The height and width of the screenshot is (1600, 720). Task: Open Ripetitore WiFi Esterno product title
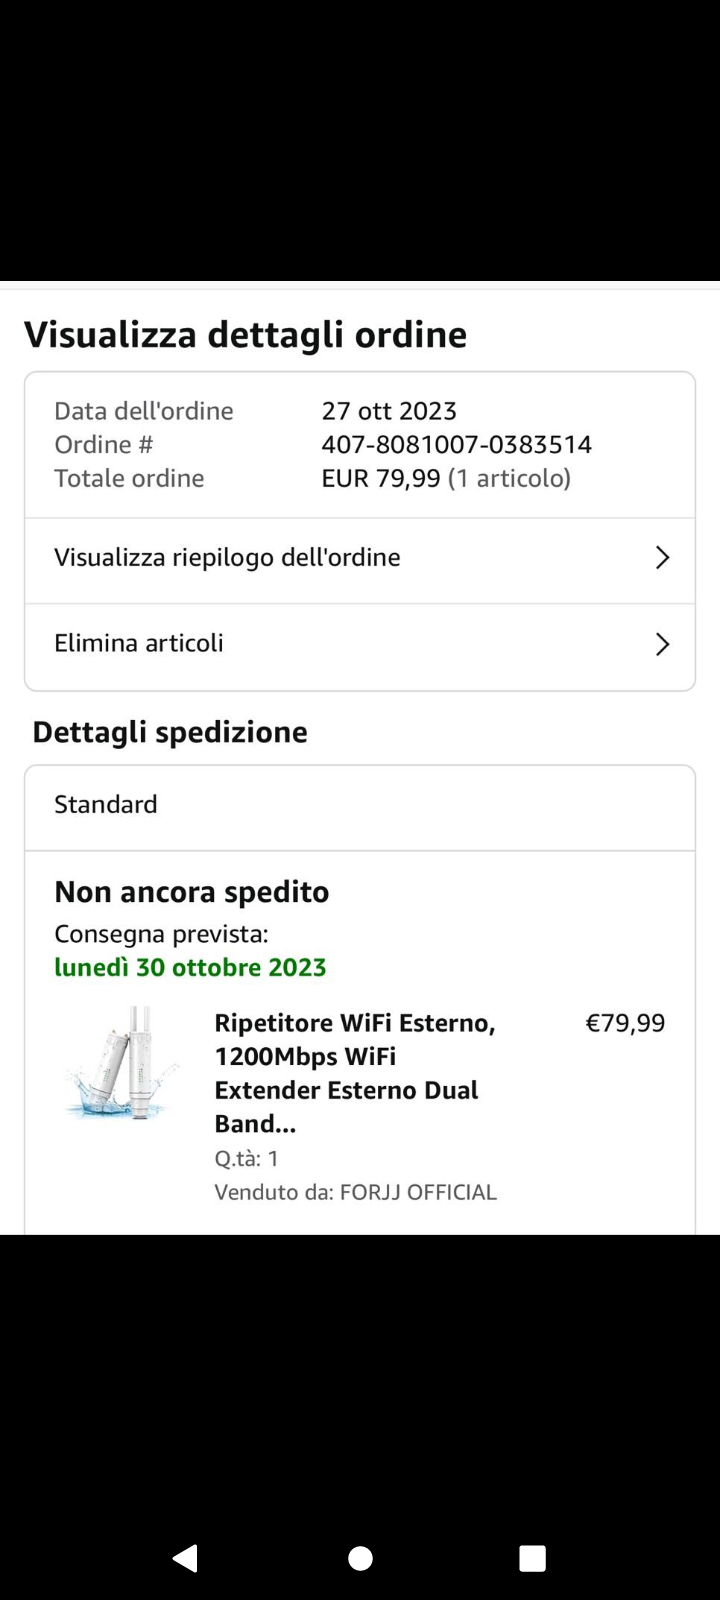coord(355,1073)
